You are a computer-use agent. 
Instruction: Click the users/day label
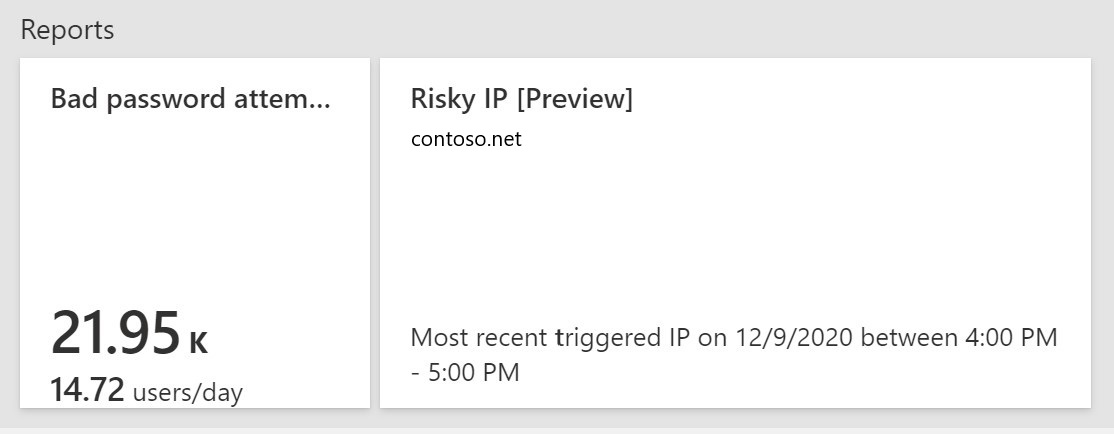tap(188, 393)
